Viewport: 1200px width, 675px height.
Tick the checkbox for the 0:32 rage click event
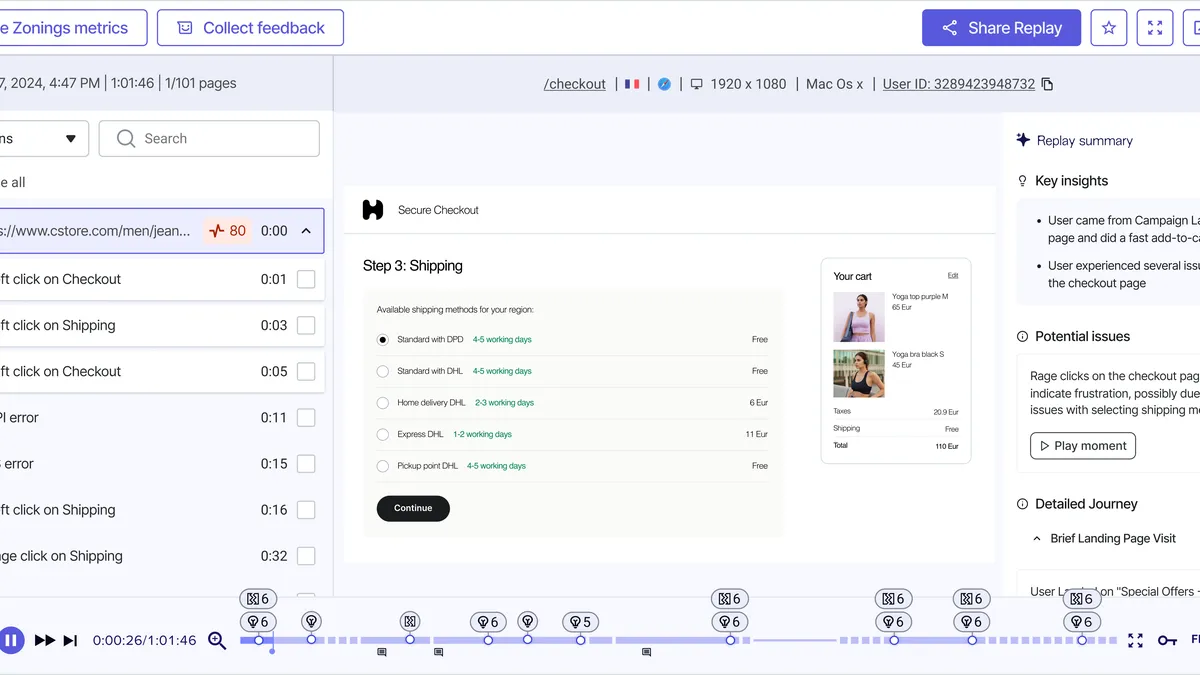306,556
